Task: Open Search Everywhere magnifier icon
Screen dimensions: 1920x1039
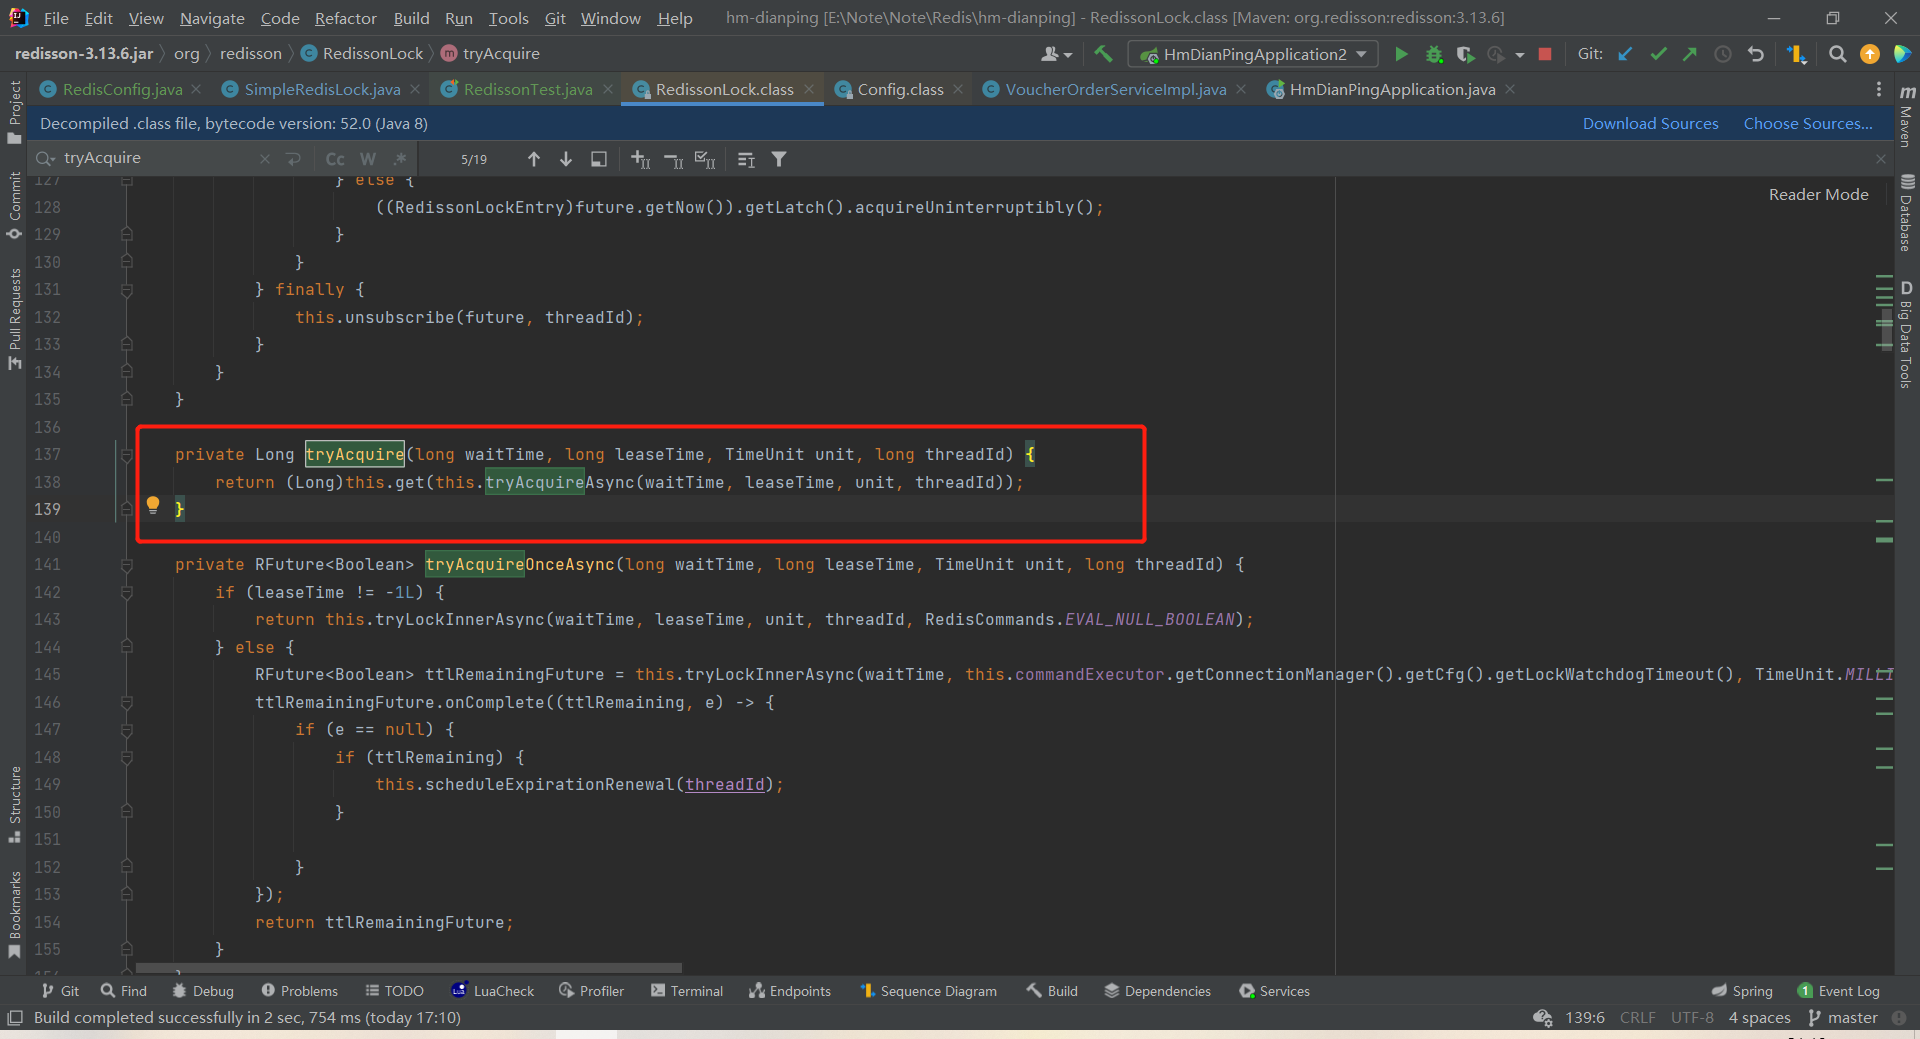Action: 1837,54
